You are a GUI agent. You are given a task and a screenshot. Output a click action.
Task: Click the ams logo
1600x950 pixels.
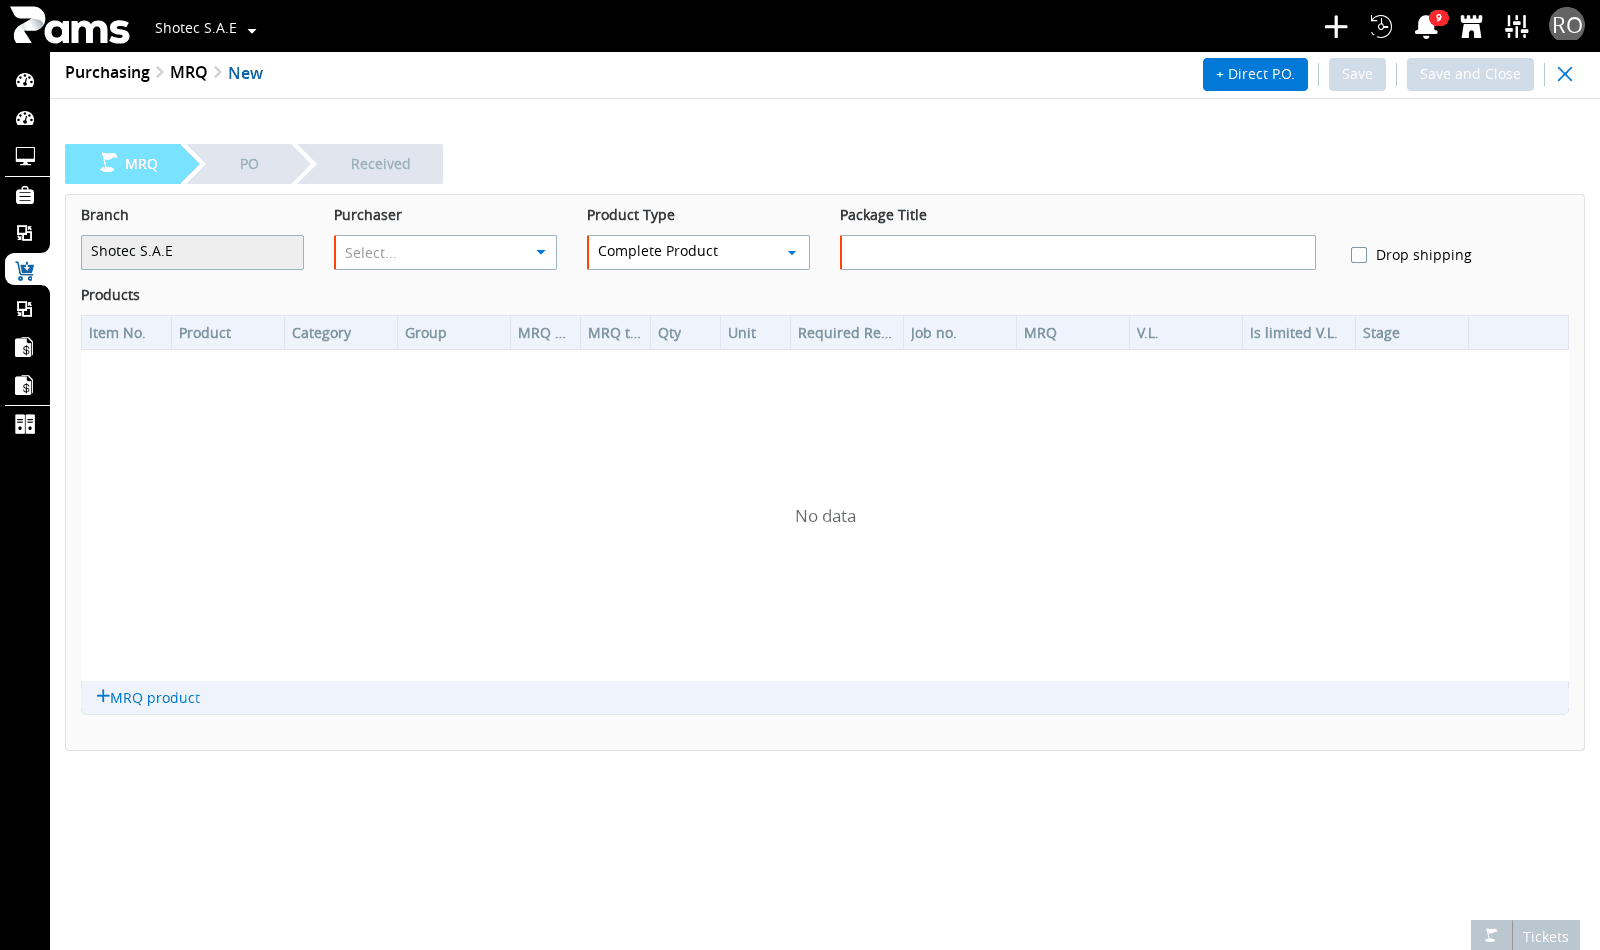coord(70,26)
